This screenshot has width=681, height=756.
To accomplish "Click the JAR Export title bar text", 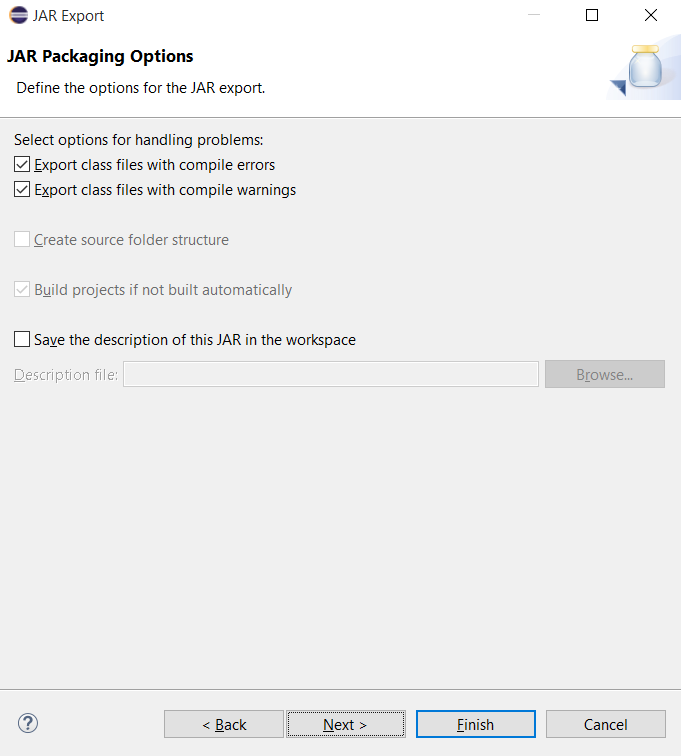I will coord(68,16).
